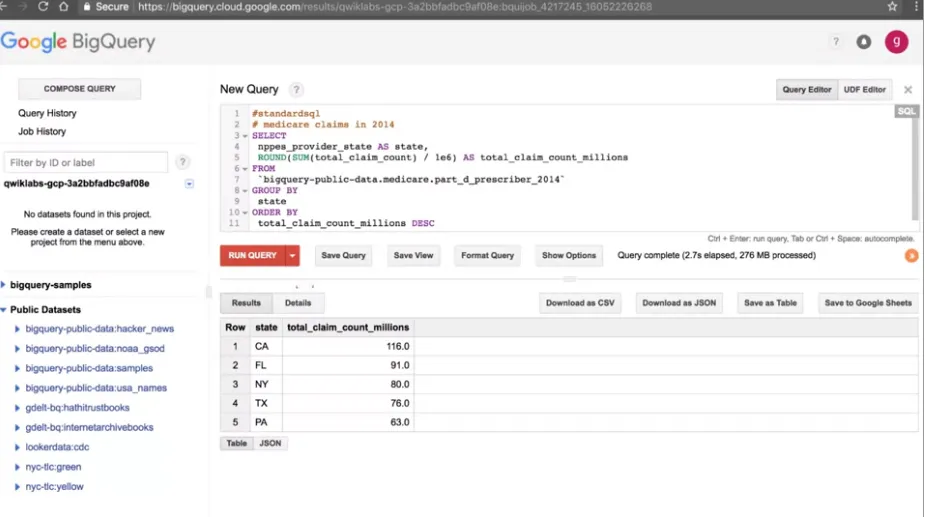Expand gdelt-bq:internetarchivebooks dataset

coord(17,427)
